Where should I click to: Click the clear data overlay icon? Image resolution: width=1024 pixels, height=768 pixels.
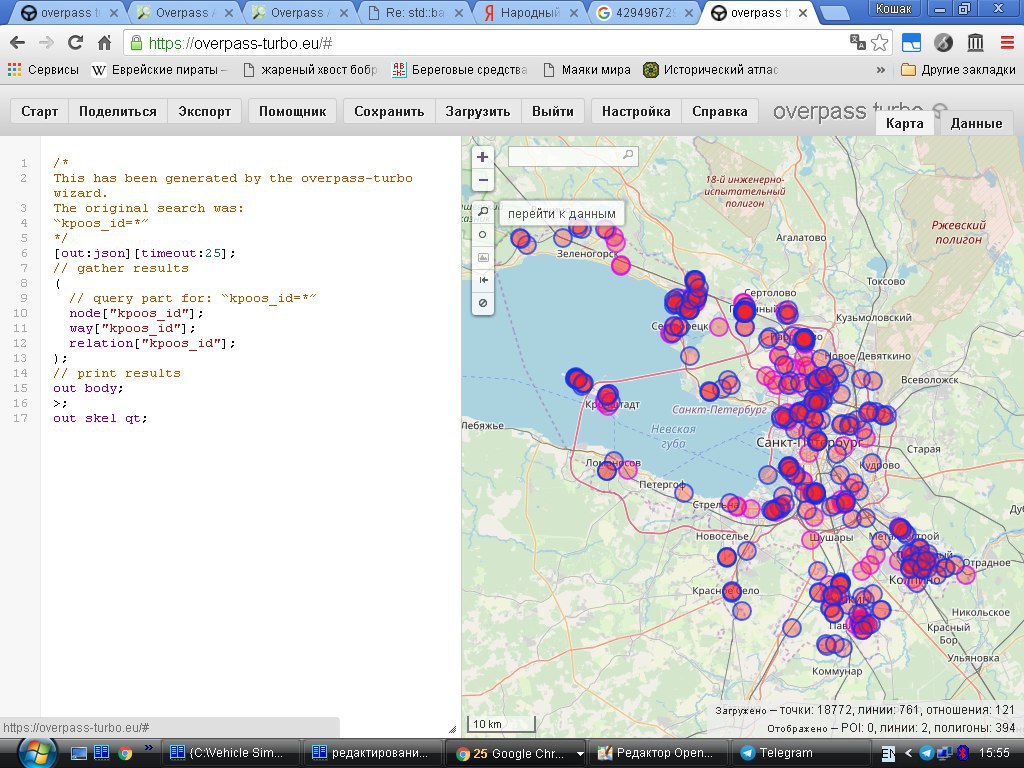pos(483,303)
